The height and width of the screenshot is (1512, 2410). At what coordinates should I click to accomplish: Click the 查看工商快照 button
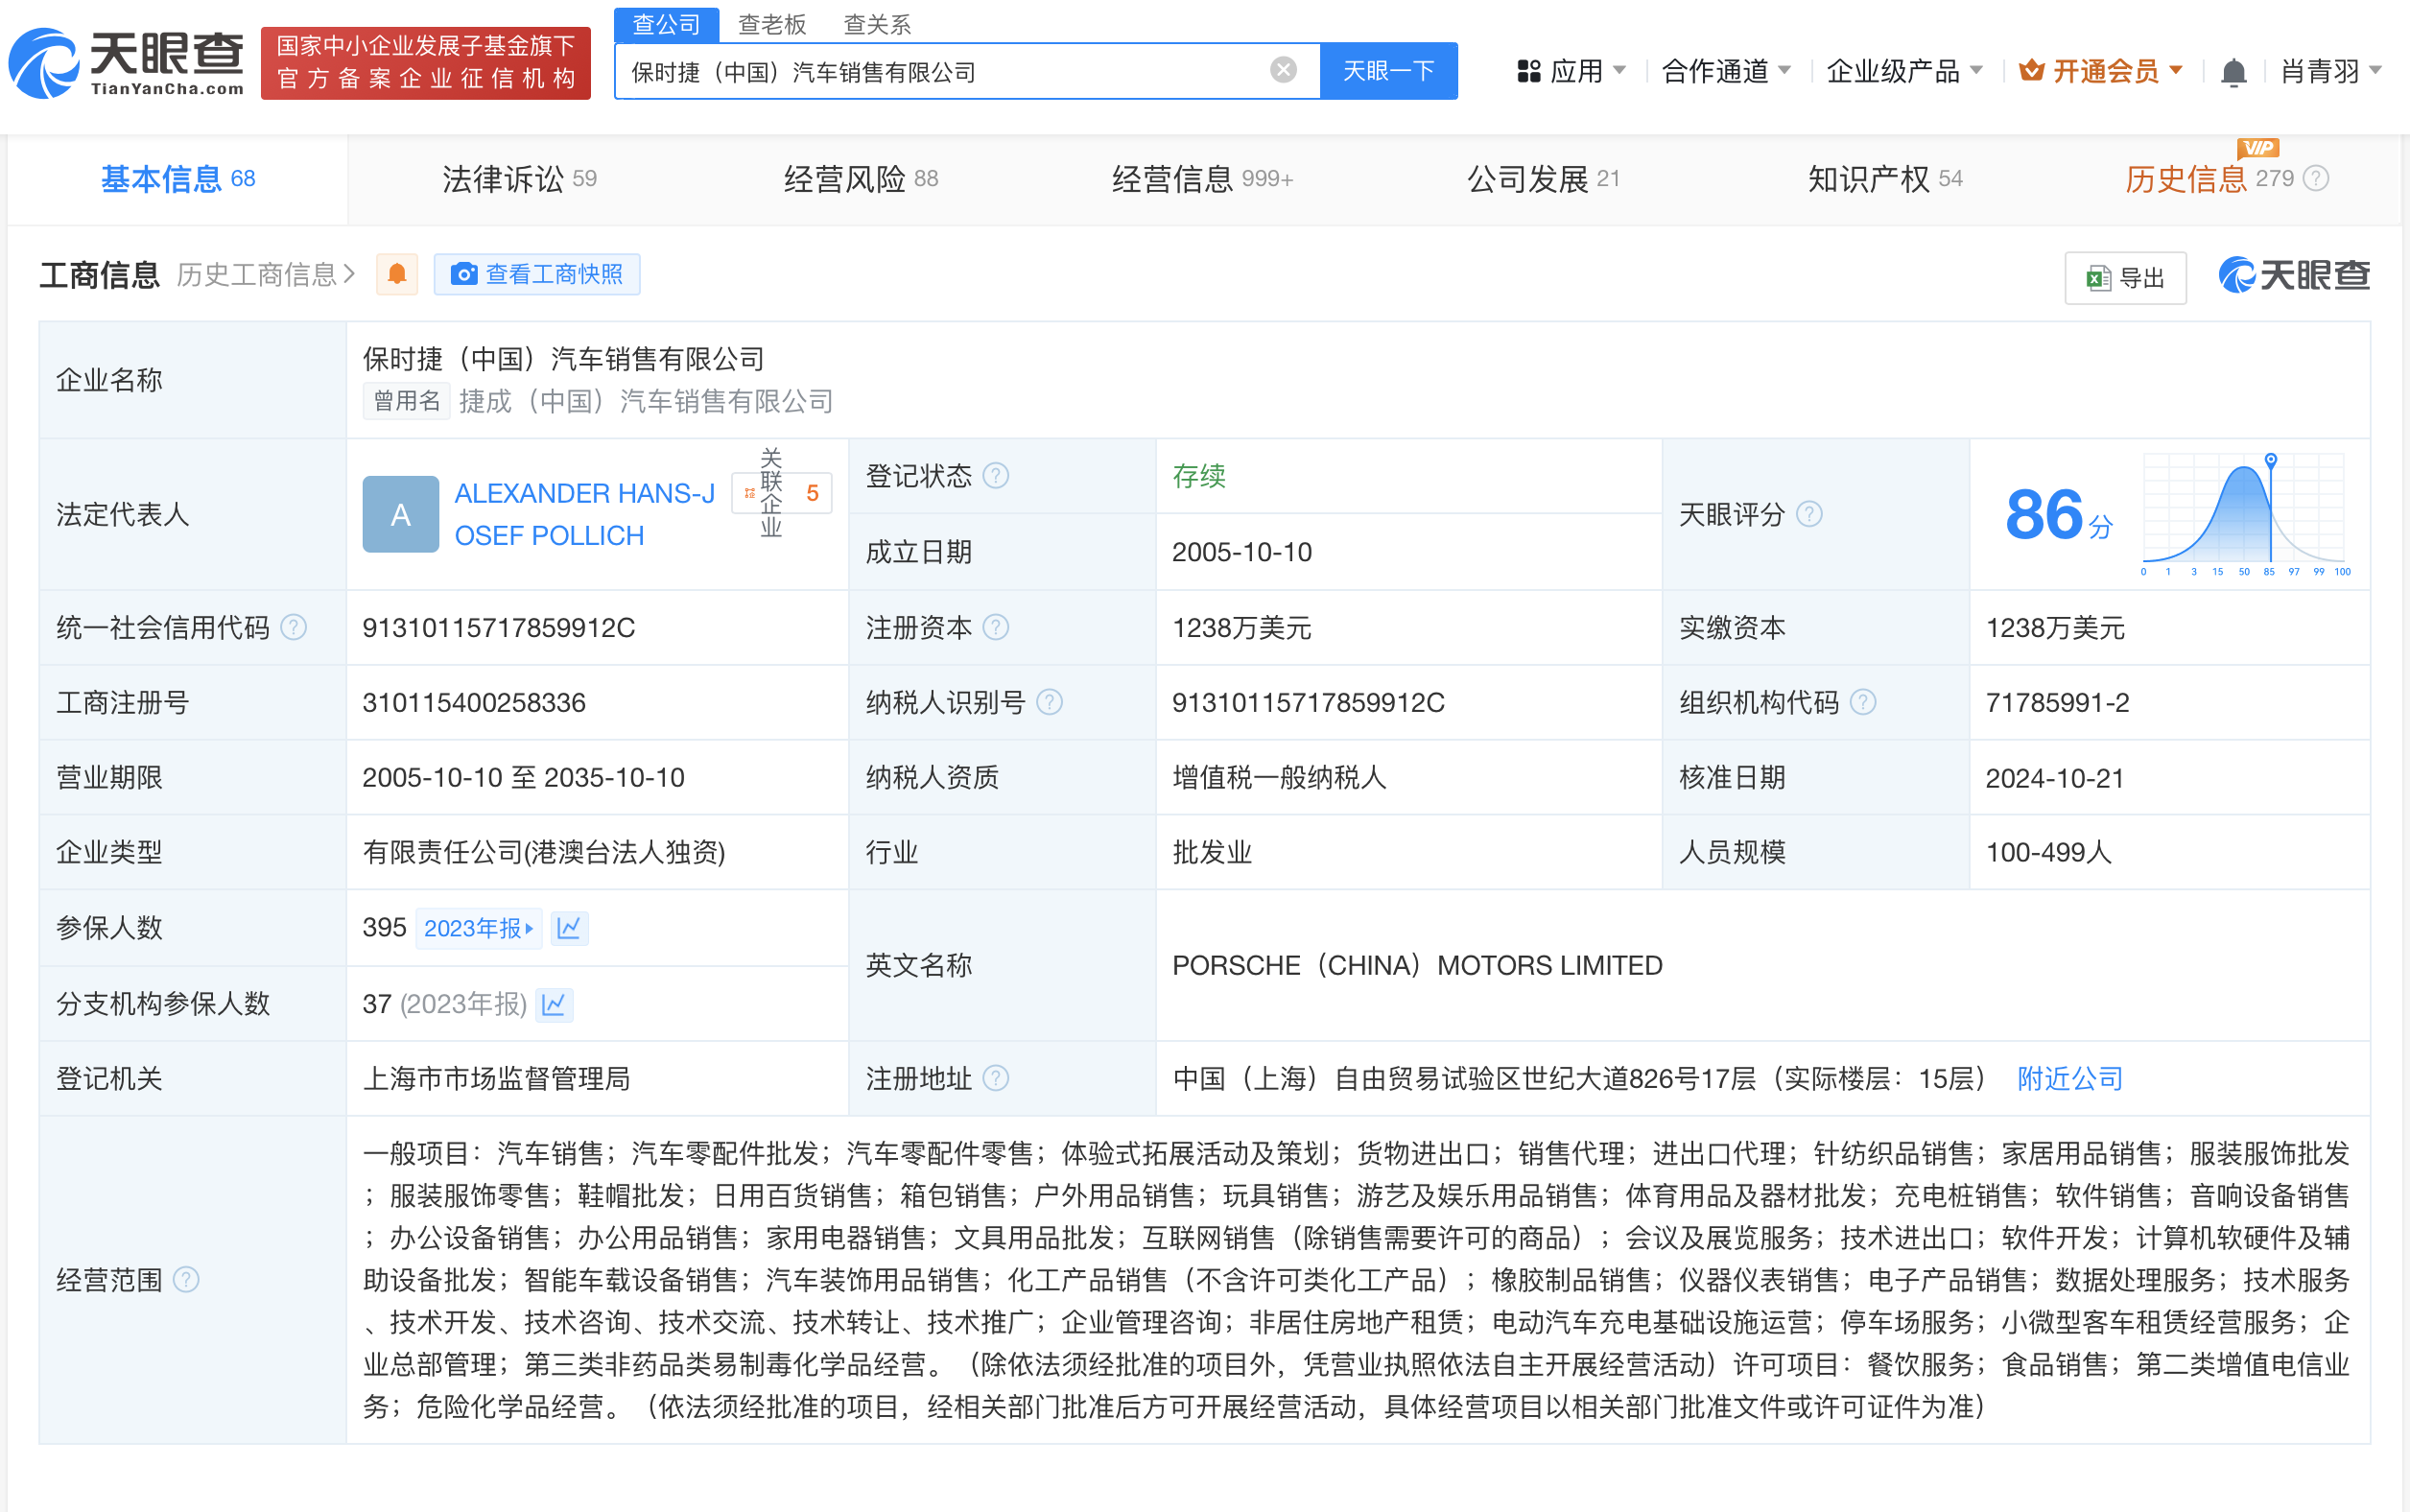[x=537, y=274]
